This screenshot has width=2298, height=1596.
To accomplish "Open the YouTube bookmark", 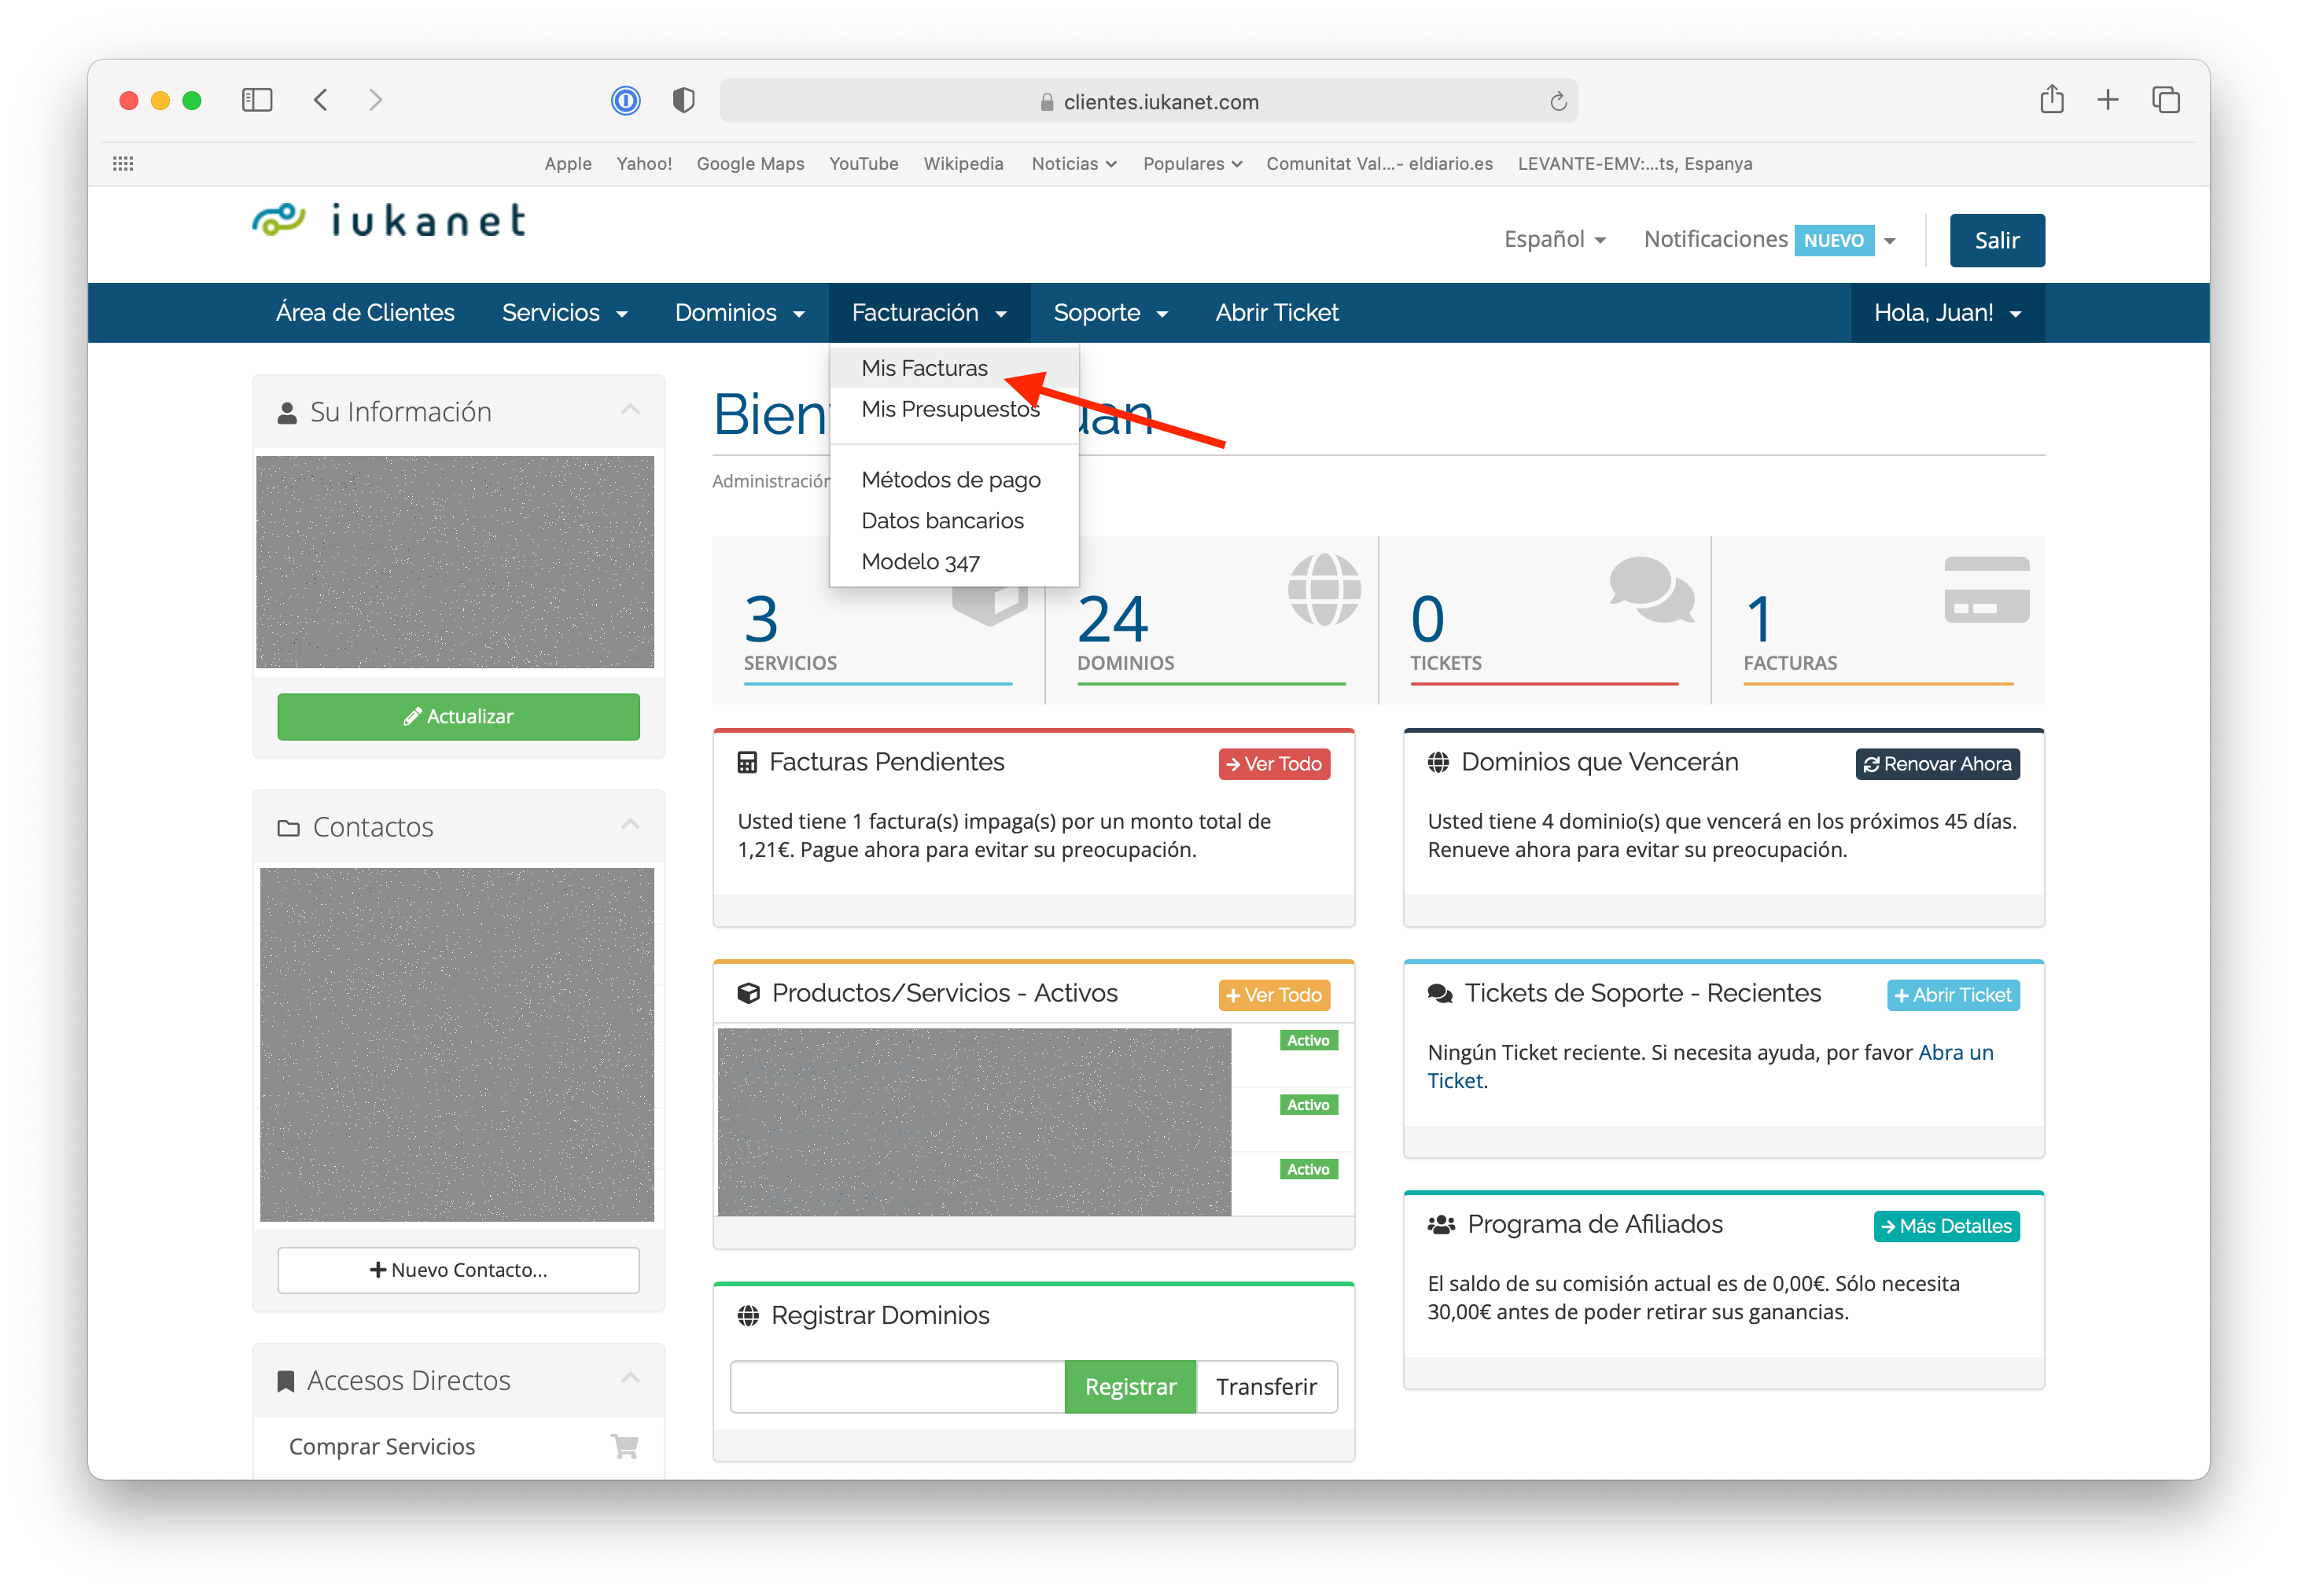I will pos(863,163).
